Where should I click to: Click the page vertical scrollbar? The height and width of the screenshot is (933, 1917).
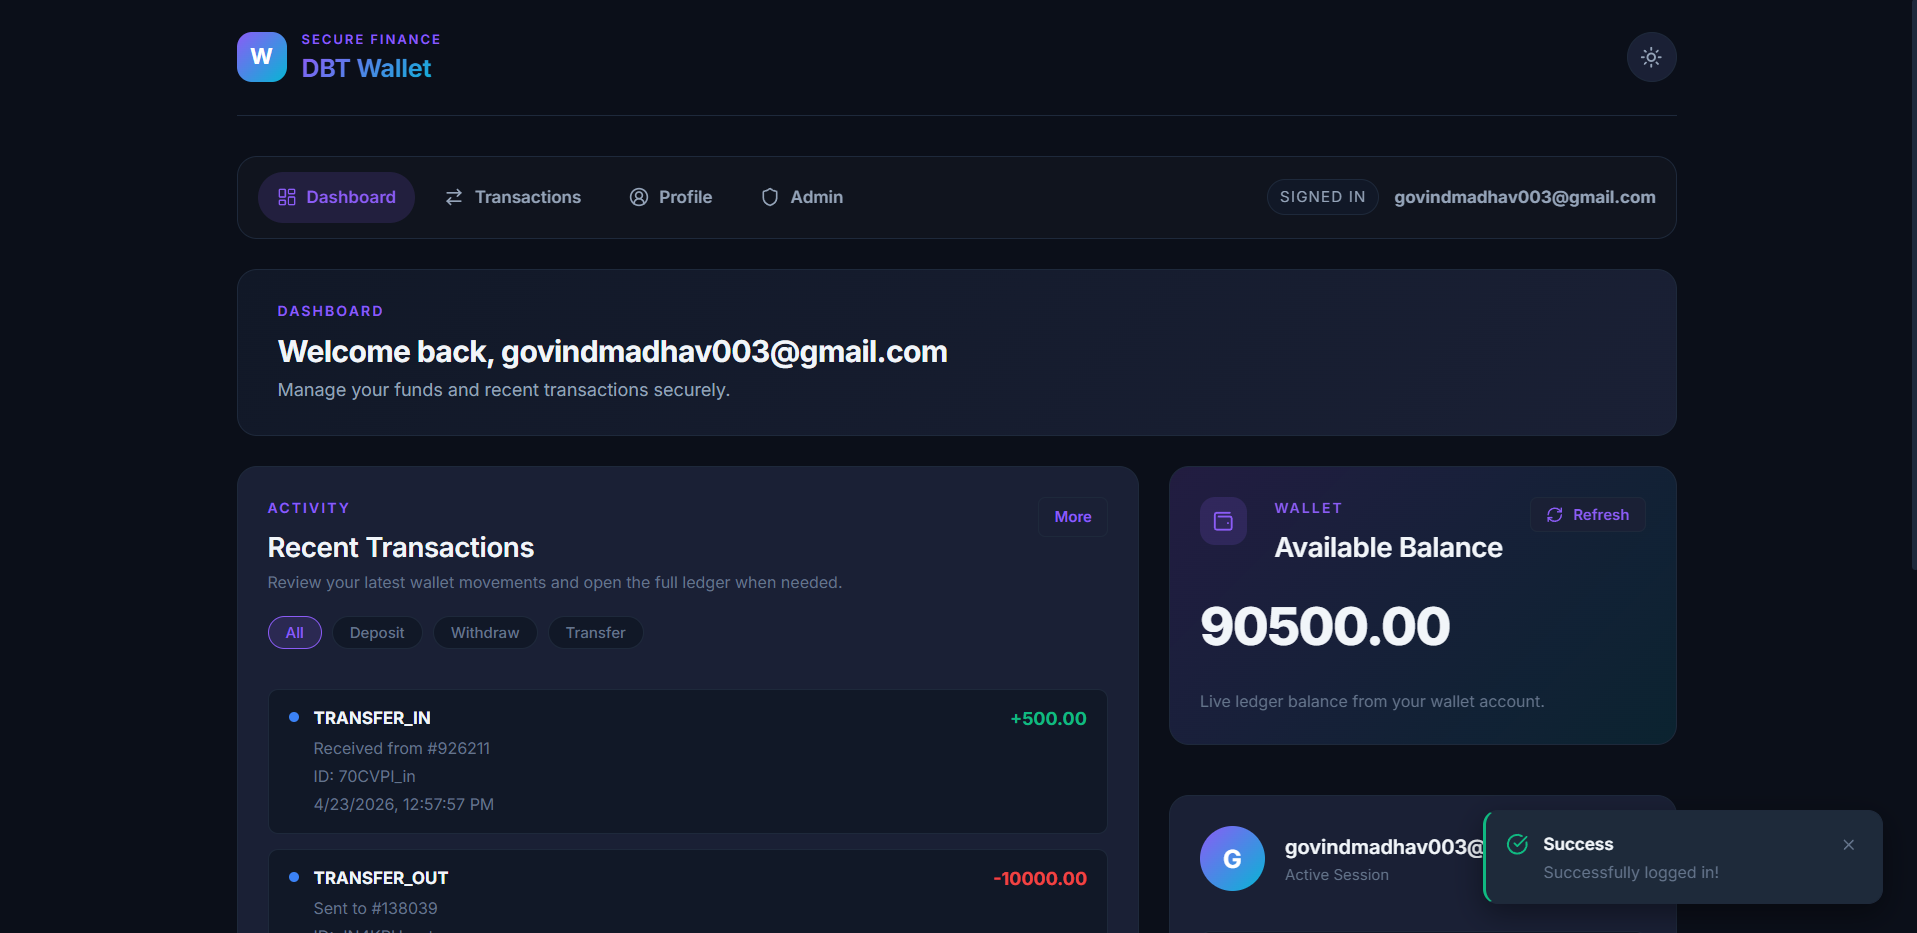tap(1913, 285)
